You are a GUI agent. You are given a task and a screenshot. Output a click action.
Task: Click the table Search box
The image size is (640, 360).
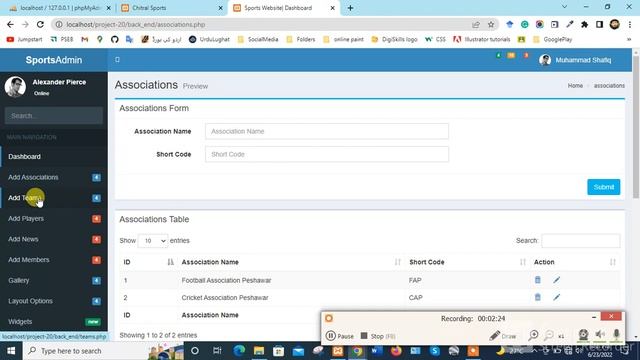click(x=580, y=241)
